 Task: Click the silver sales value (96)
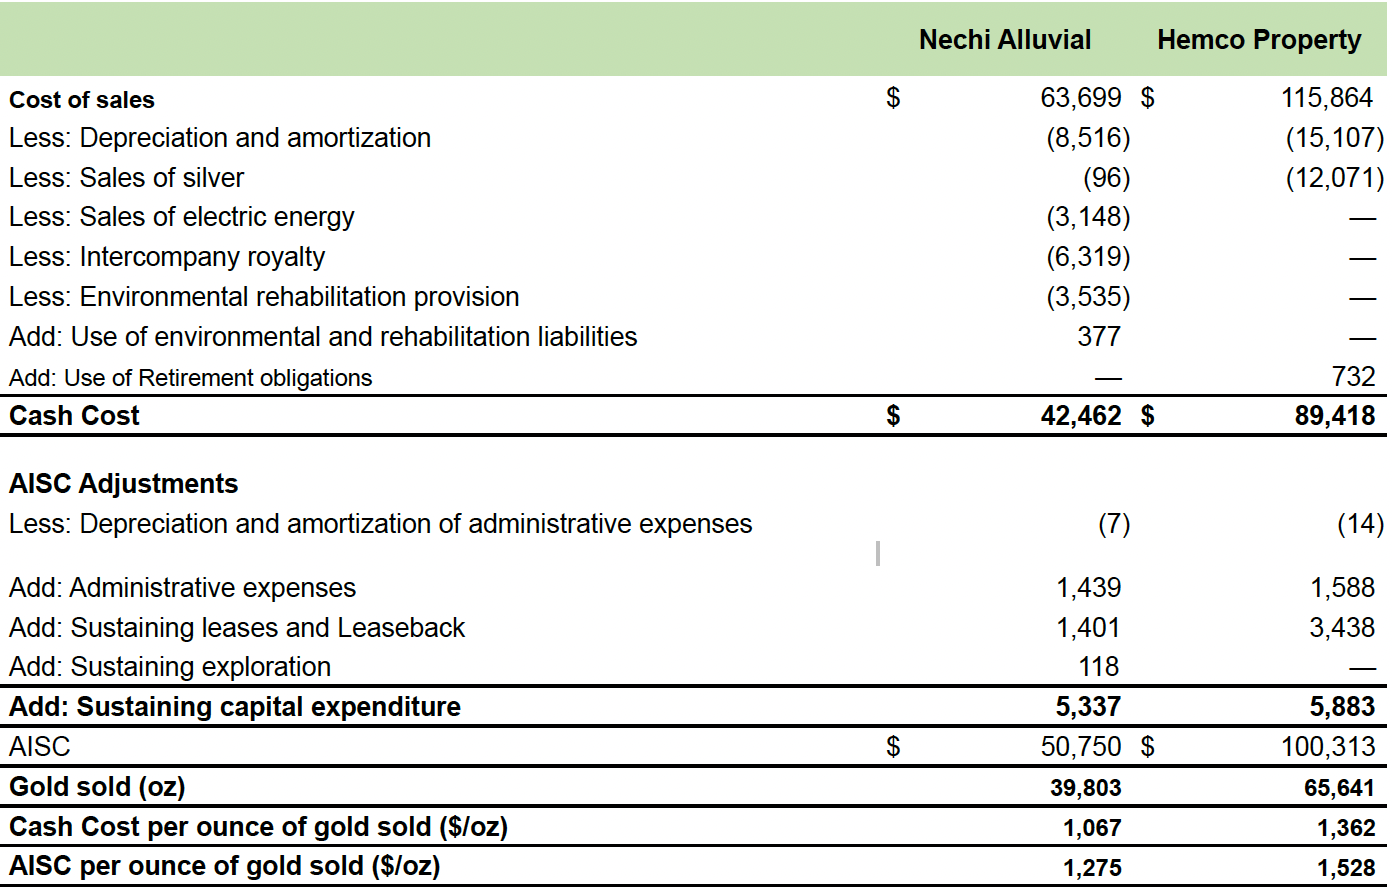point(1107,178)
